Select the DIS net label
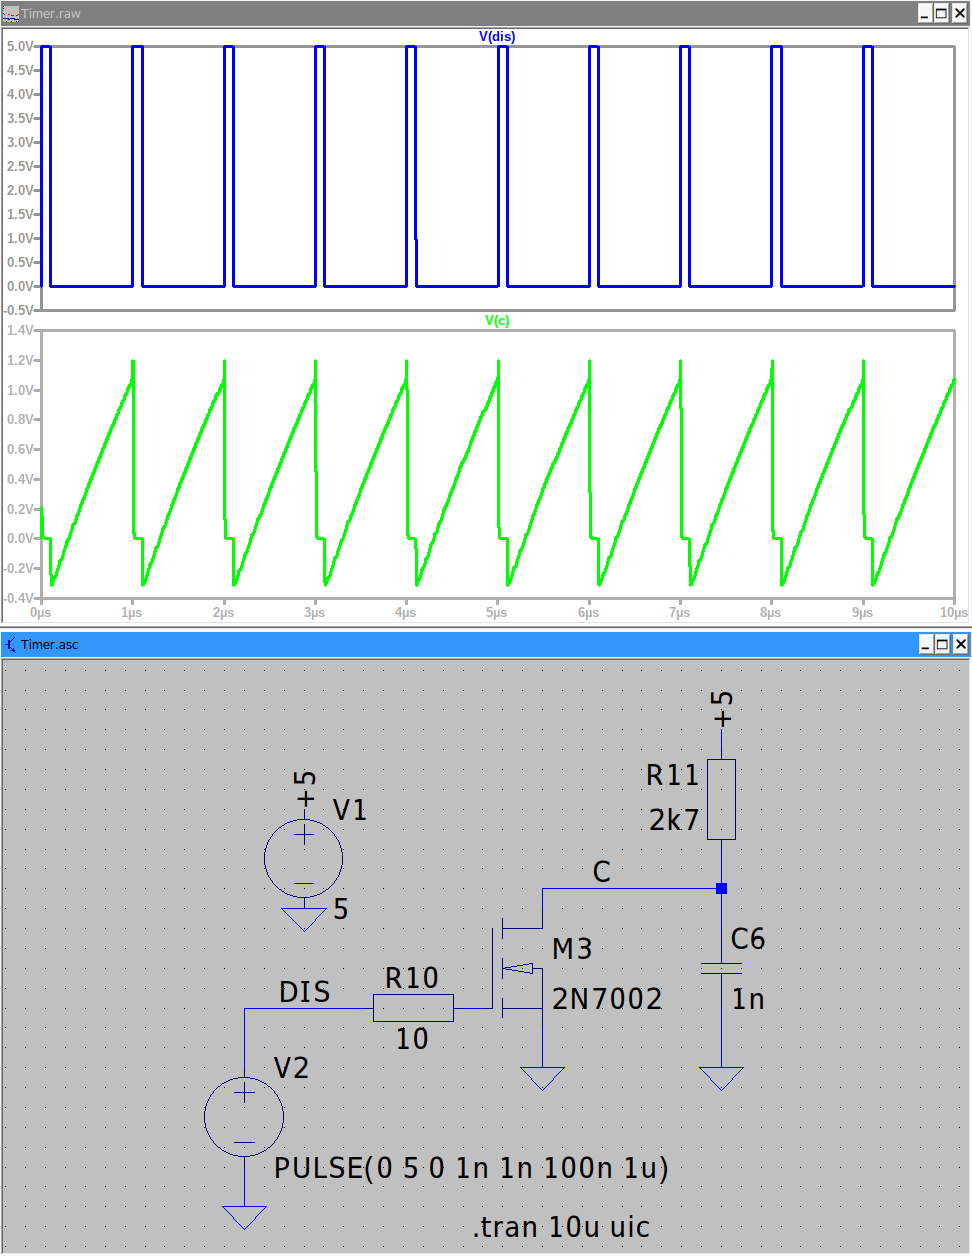This screenshot has height=1257, width=972. [x=304, y=992]
